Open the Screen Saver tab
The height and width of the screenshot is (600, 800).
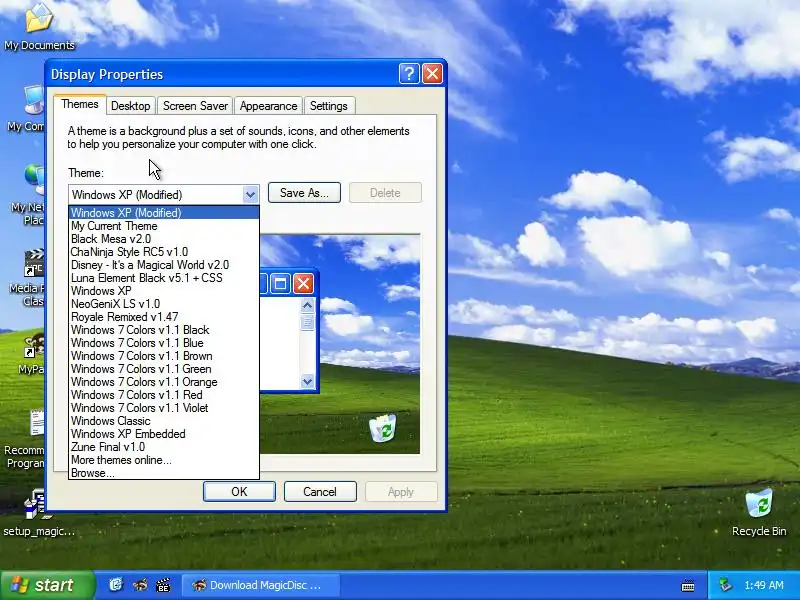coord(195,106)
